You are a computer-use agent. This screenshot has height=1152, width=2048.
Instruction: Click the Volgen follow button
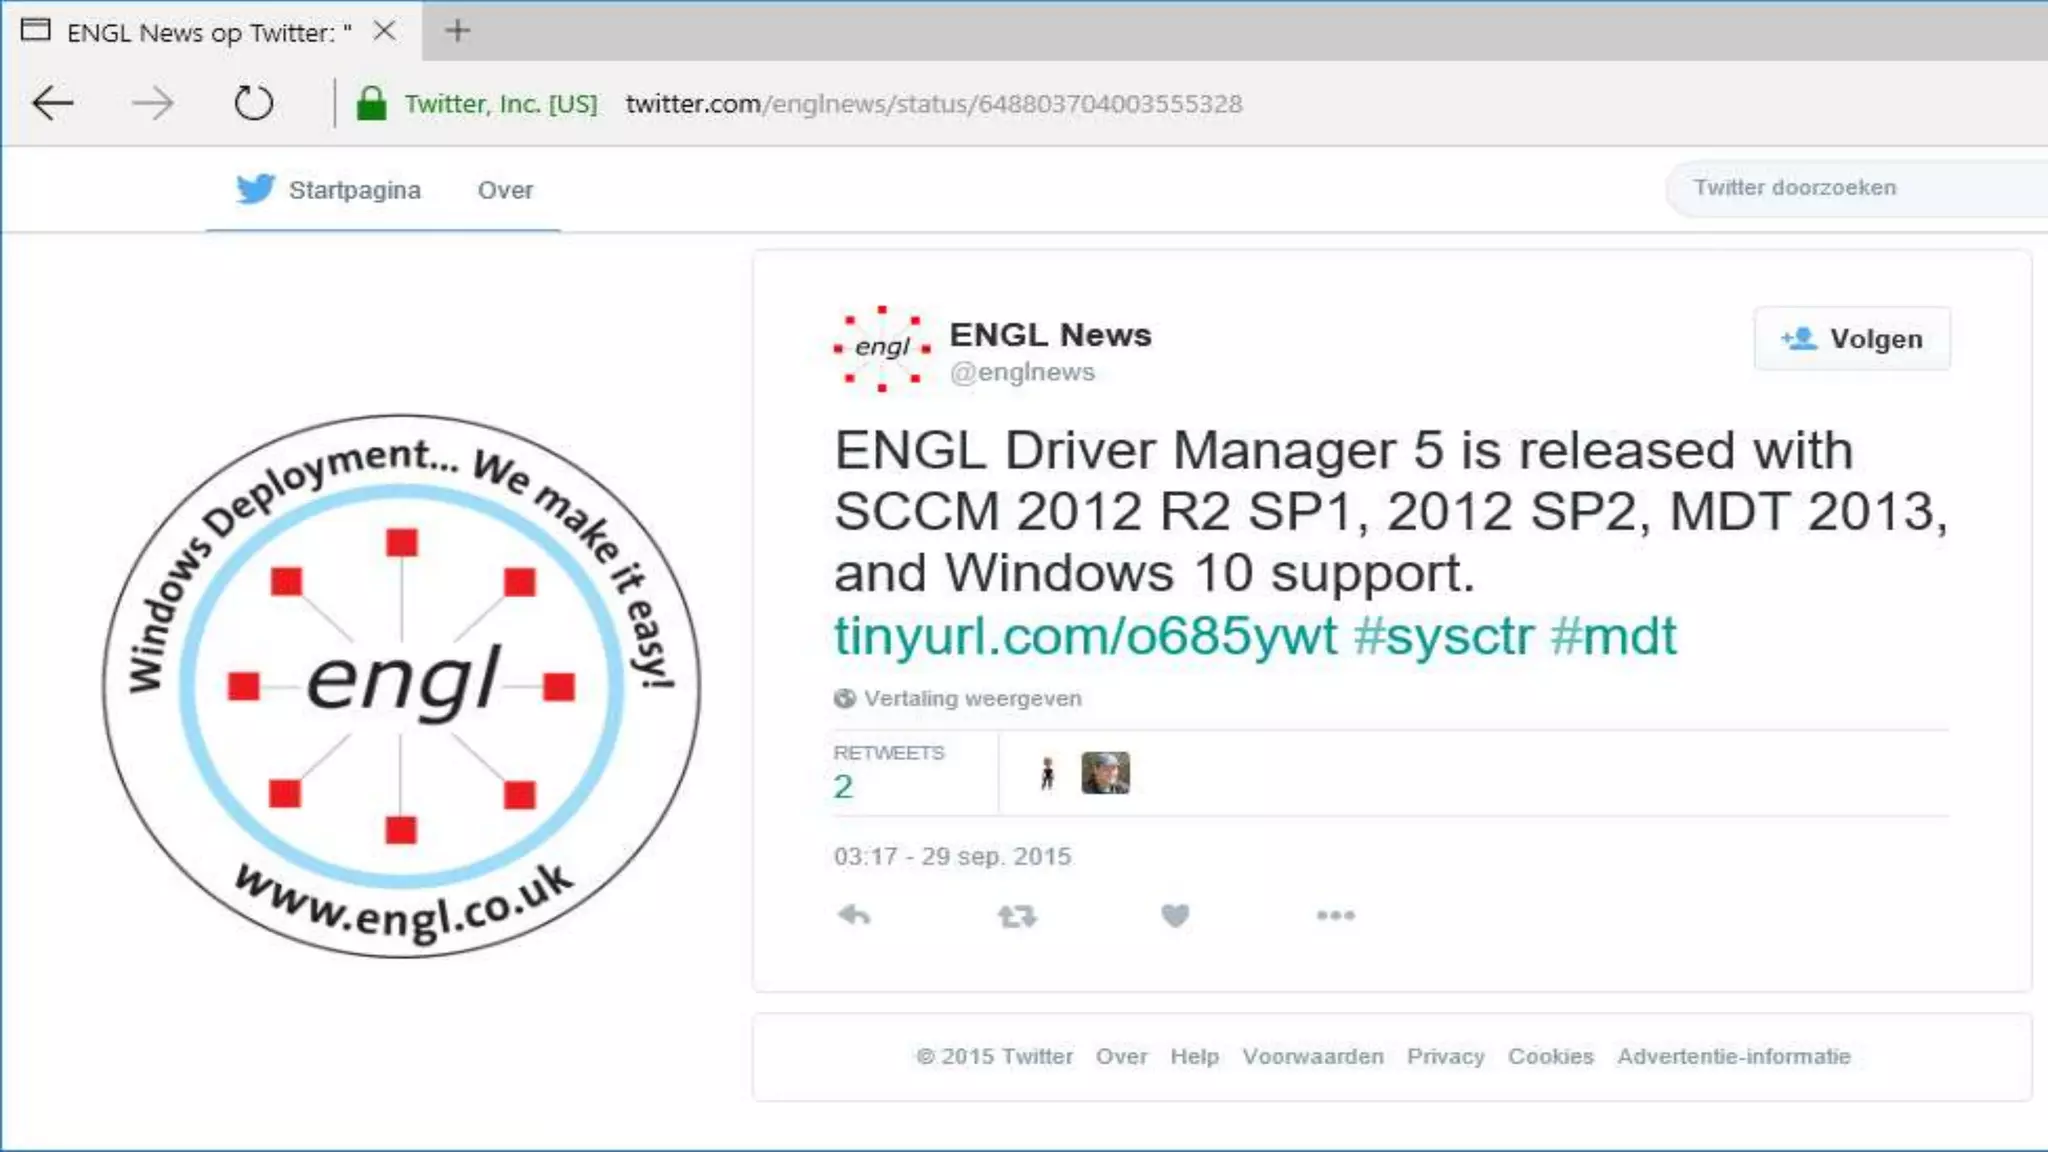1852,339
